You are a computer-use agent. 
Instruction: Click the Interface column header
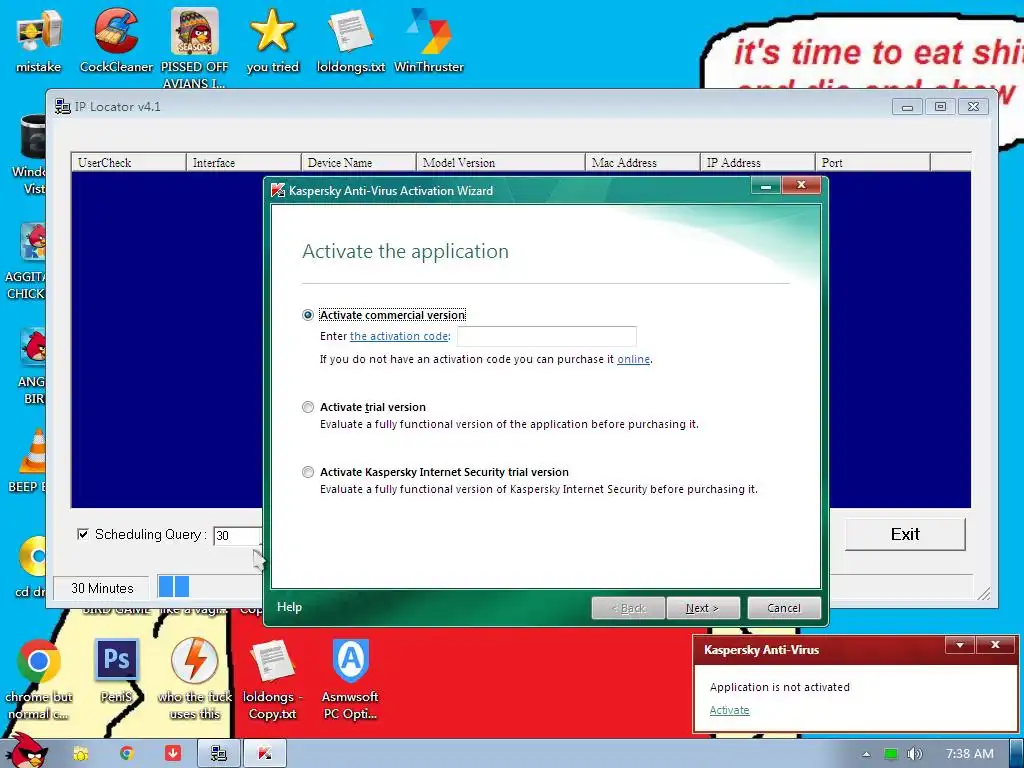click(244, 163)
